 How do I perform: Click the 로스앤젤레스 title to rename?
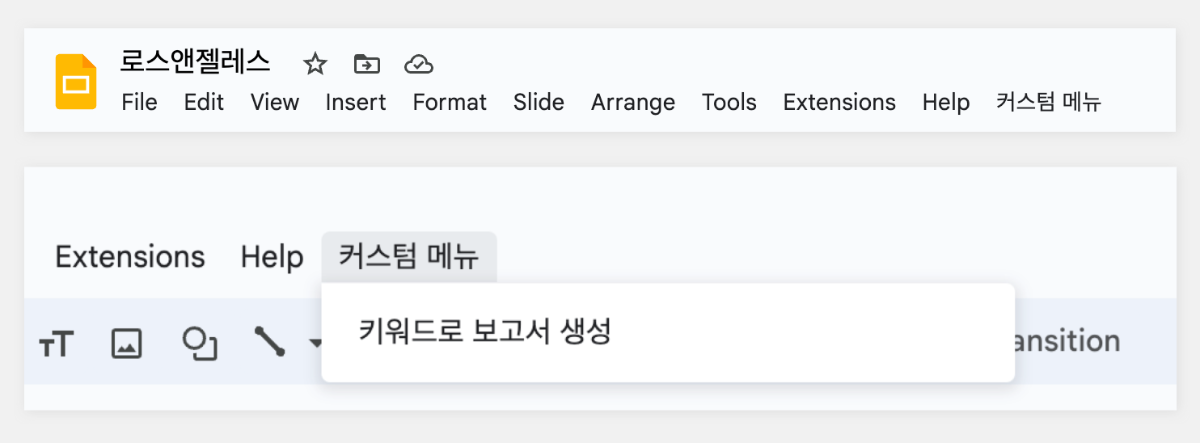click(x=195, y=62)
